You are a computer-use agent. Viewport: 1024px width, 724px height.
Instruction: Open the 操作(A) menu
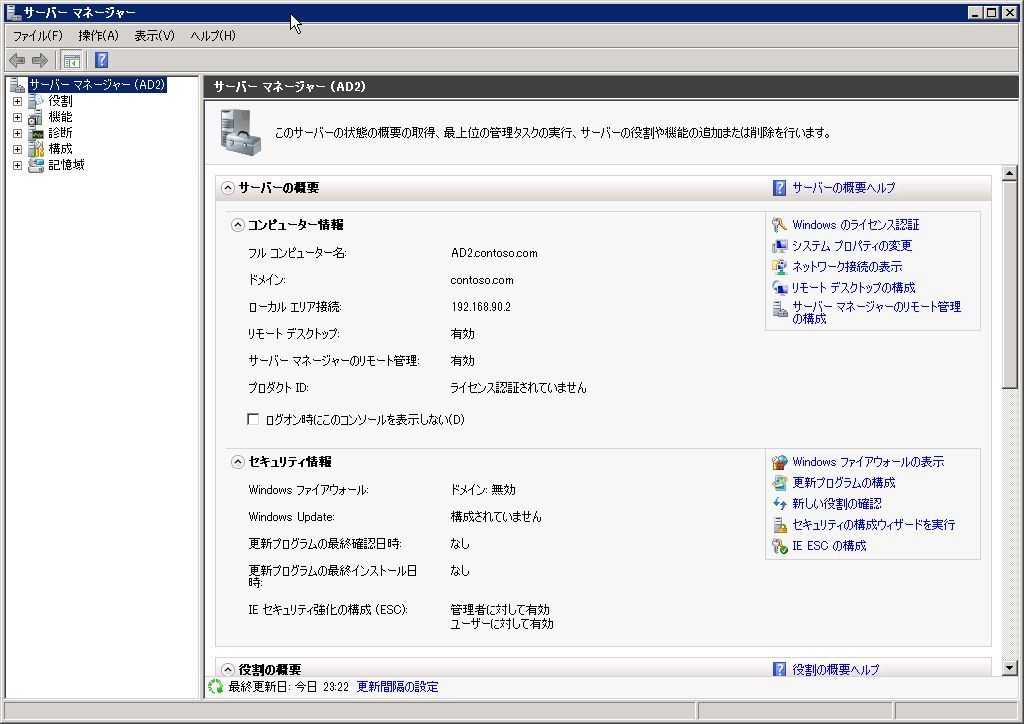[99, 36]
